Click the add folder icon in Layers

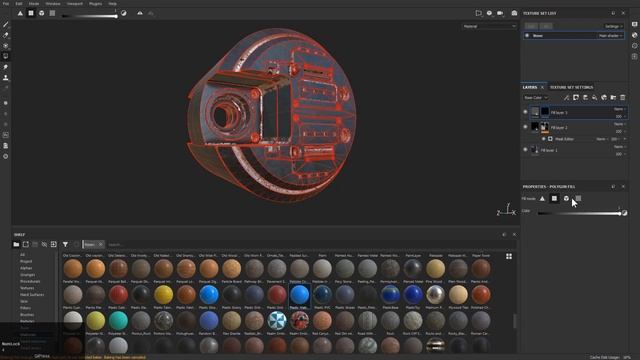click(x=613, y=98)
